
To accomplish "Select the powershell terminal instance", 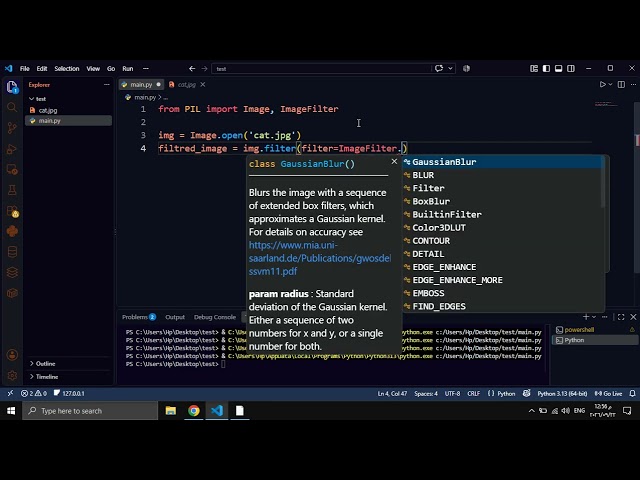I will click(x=595, y=329).
